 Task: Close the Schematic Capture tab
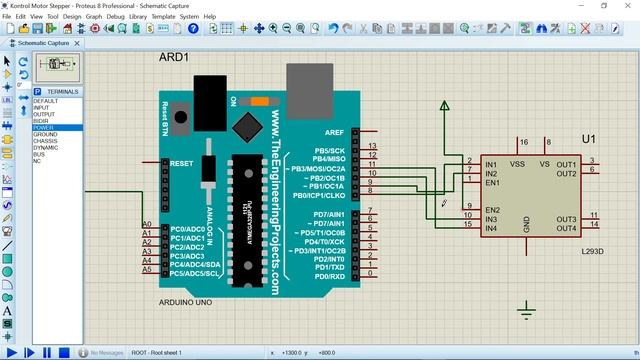tap(77, 43)
